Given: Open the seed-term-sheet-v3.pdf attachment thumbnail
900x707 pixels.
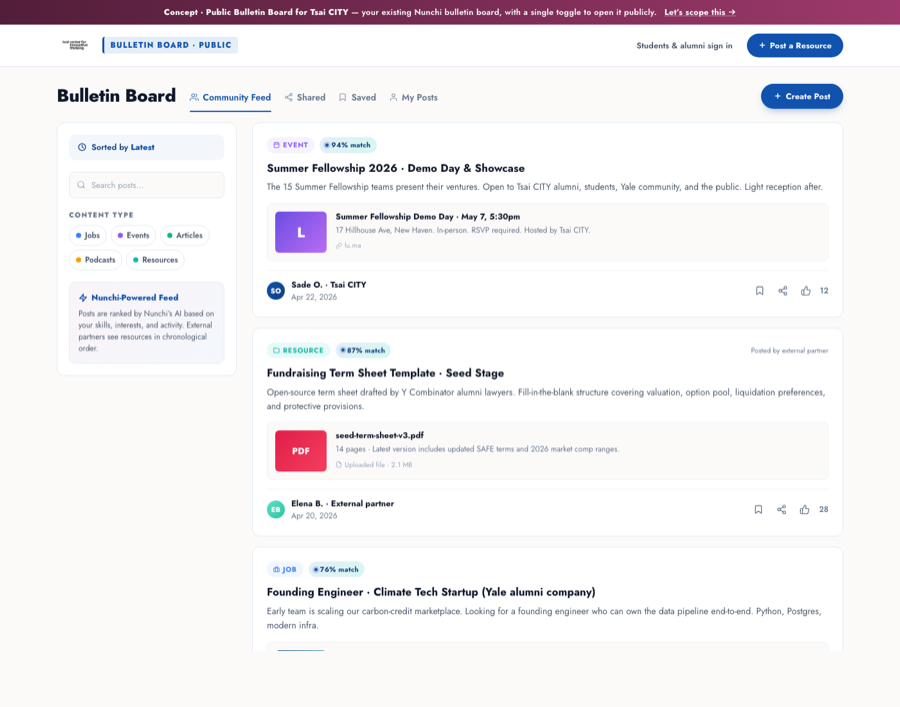Looking at the screenshot, I should click(301, 451).
